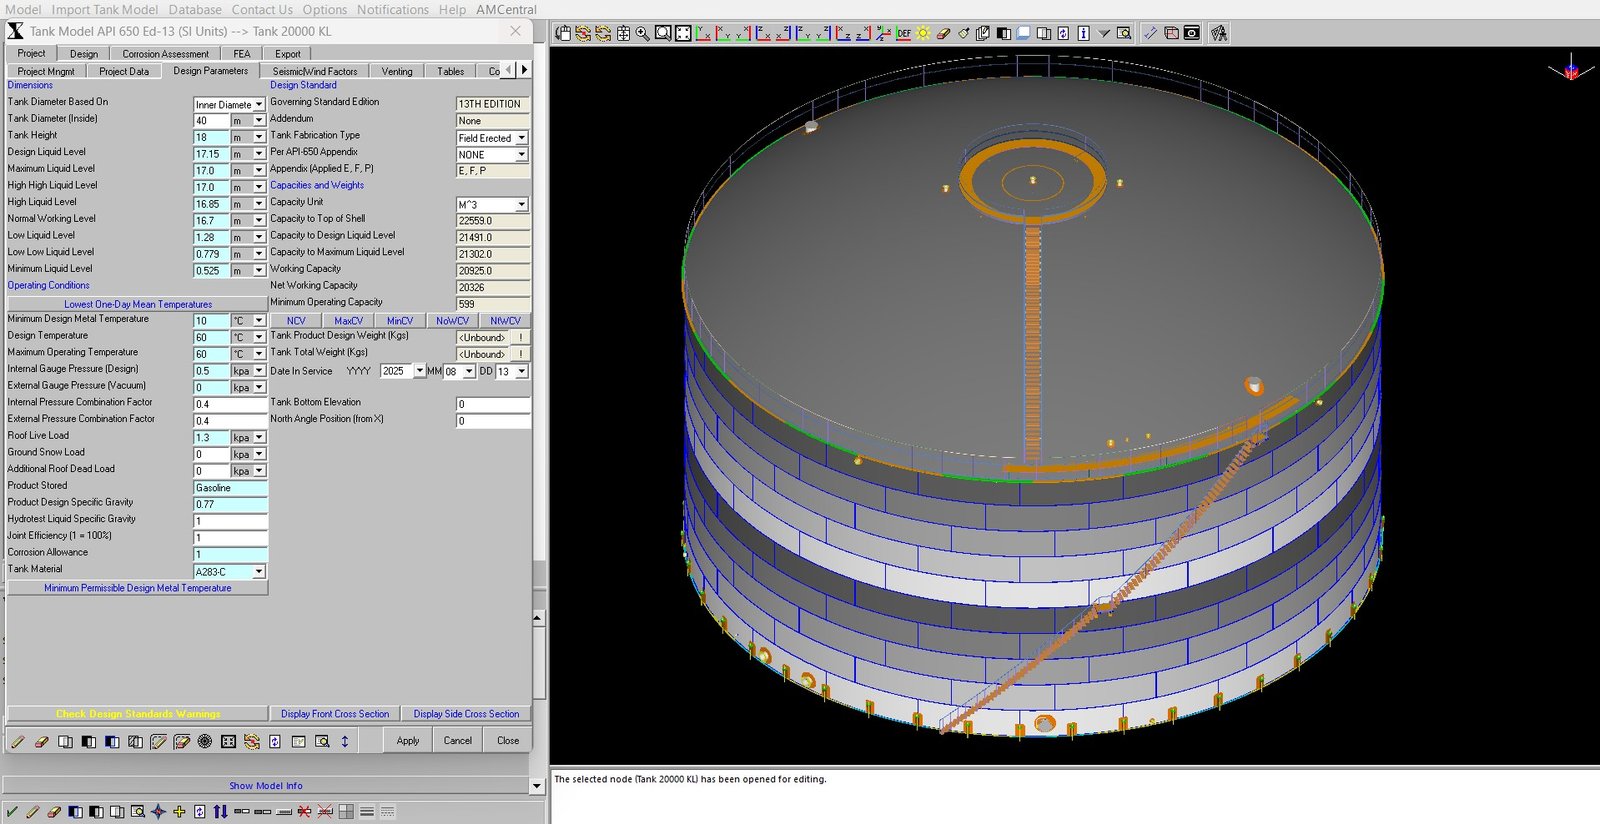This screenshot has height=824, width=1600.
Task: Click the blue info icon in 3D toolbar
Action: (x=1083, y=33)
